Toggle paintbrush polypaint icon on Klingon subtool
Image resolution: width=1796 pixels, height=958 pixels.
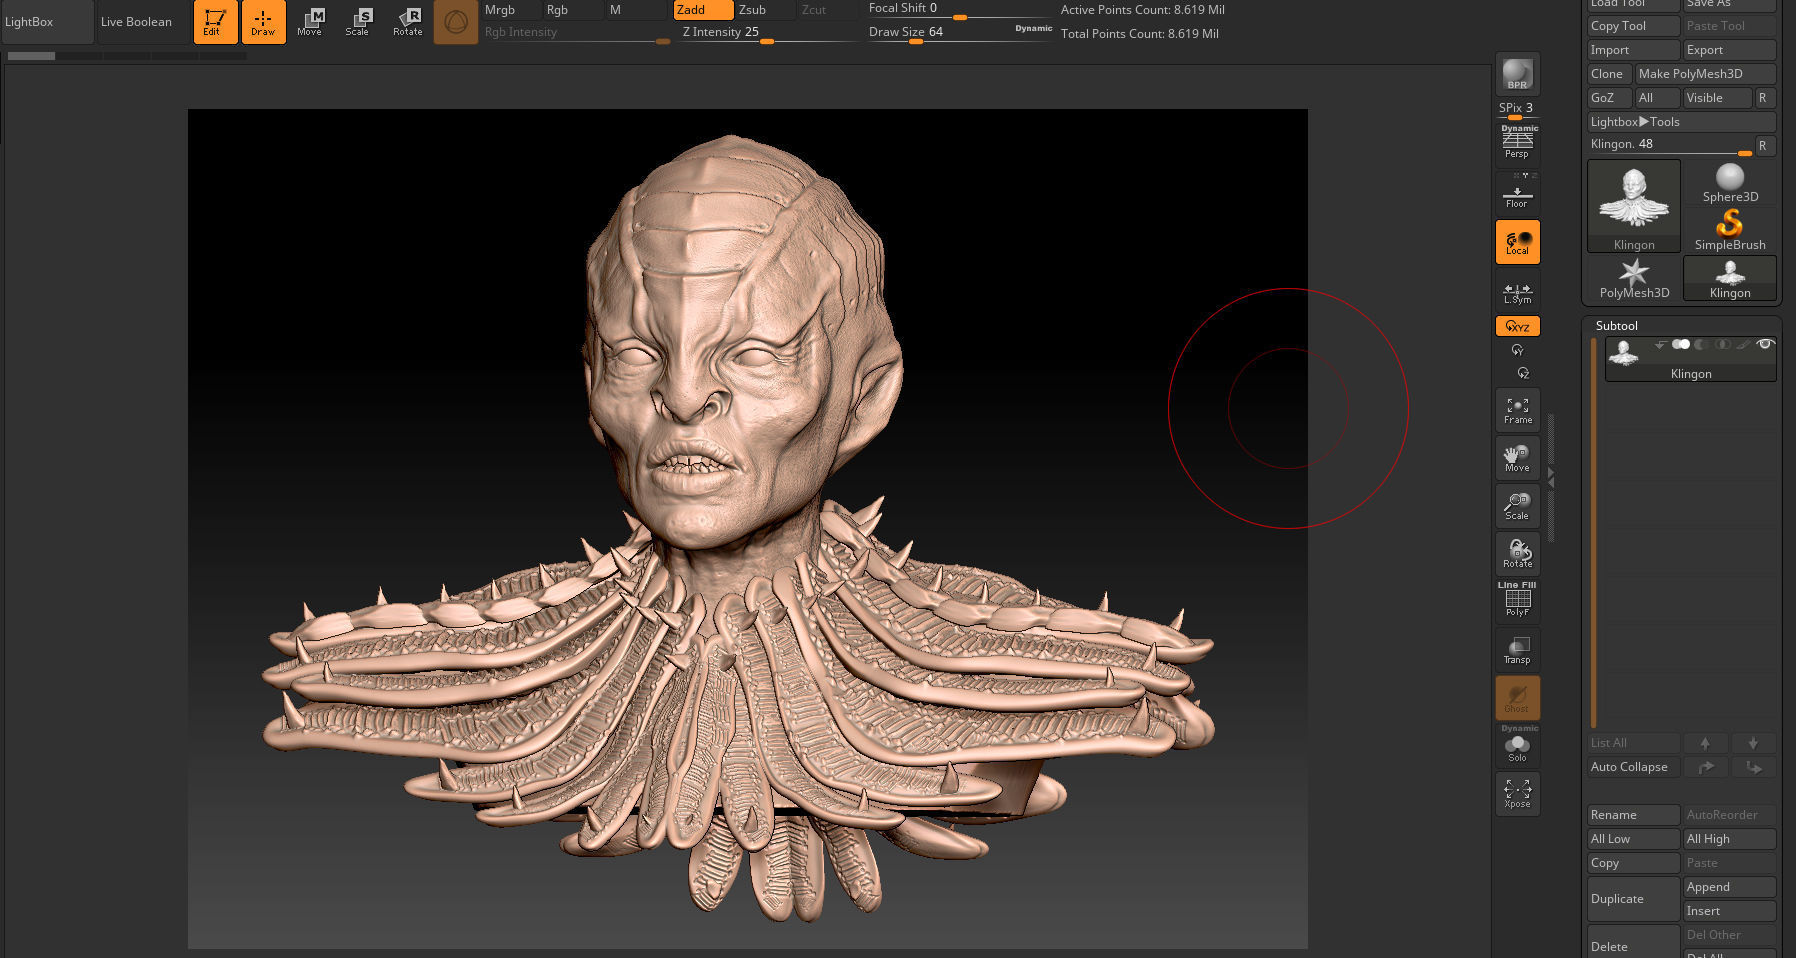click(1743, 344)
